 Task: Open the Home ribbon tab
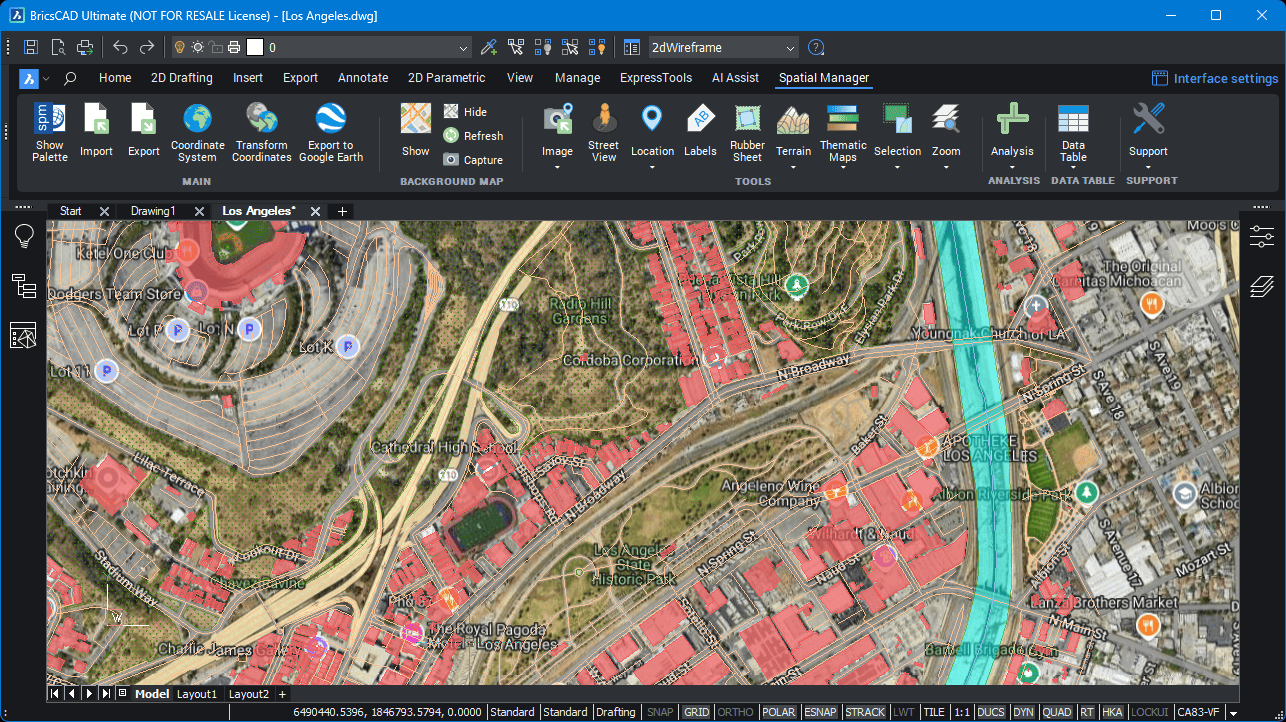(x=115, y=78)
